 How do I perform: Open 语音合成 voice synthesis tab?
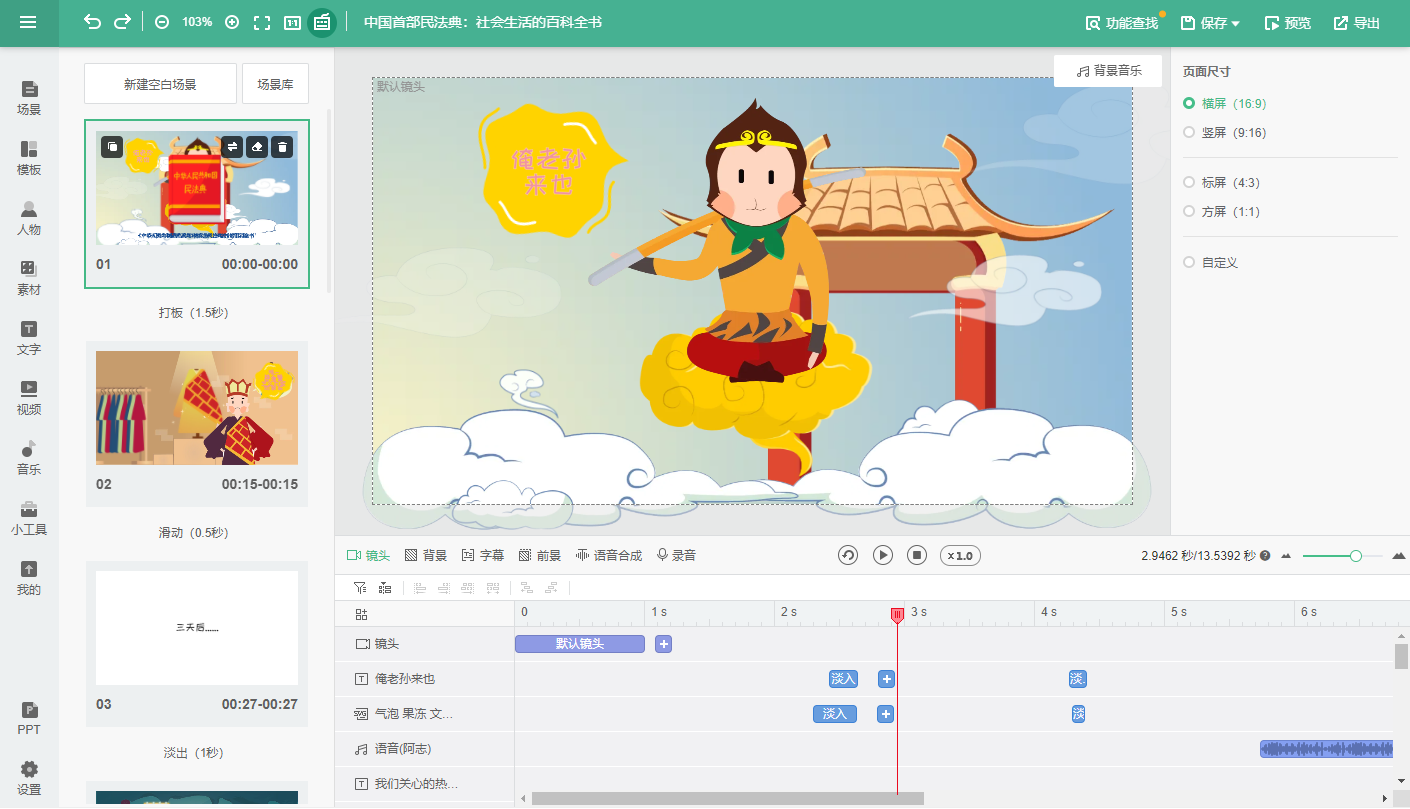[x=608, y=555]
